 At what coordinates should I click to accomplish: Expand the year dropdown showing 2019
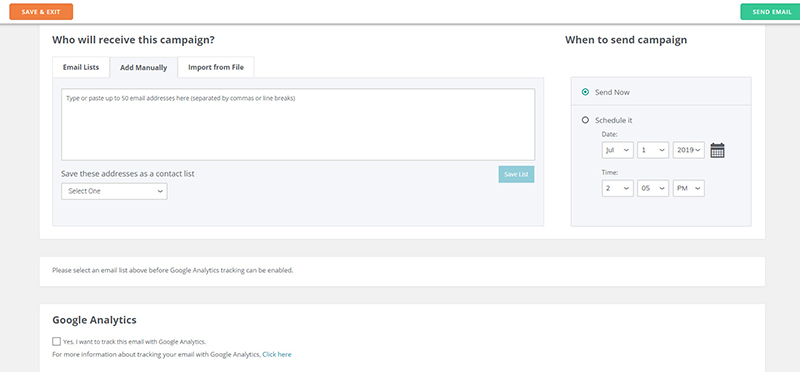pos(689,150)
